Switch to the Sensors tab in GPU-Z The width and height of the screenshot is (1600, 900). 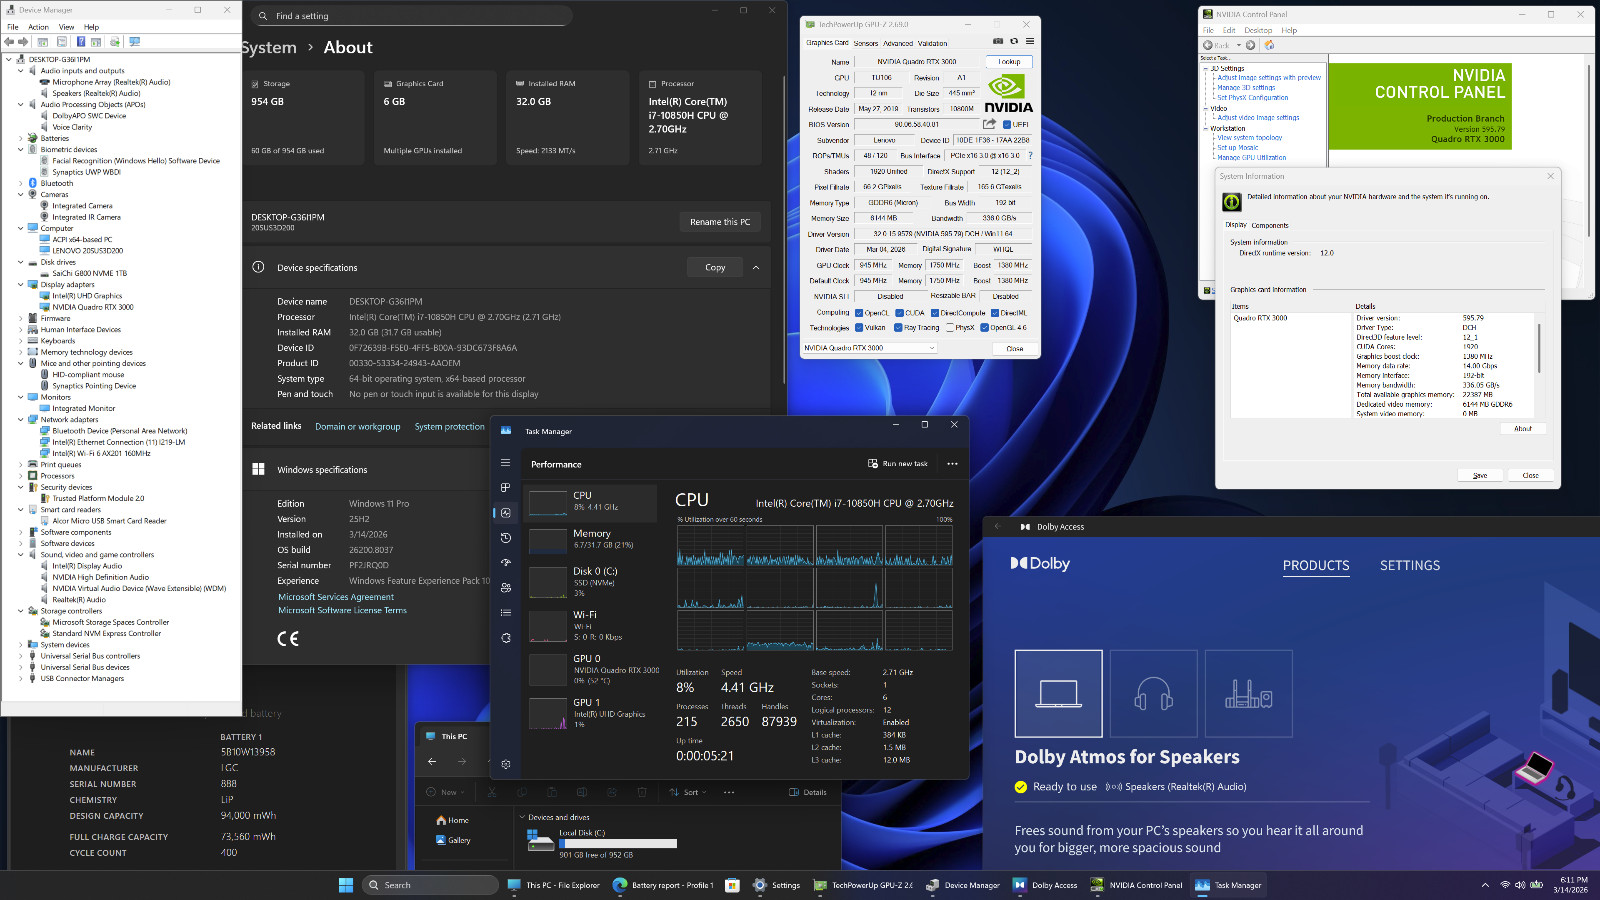(865, 43)
